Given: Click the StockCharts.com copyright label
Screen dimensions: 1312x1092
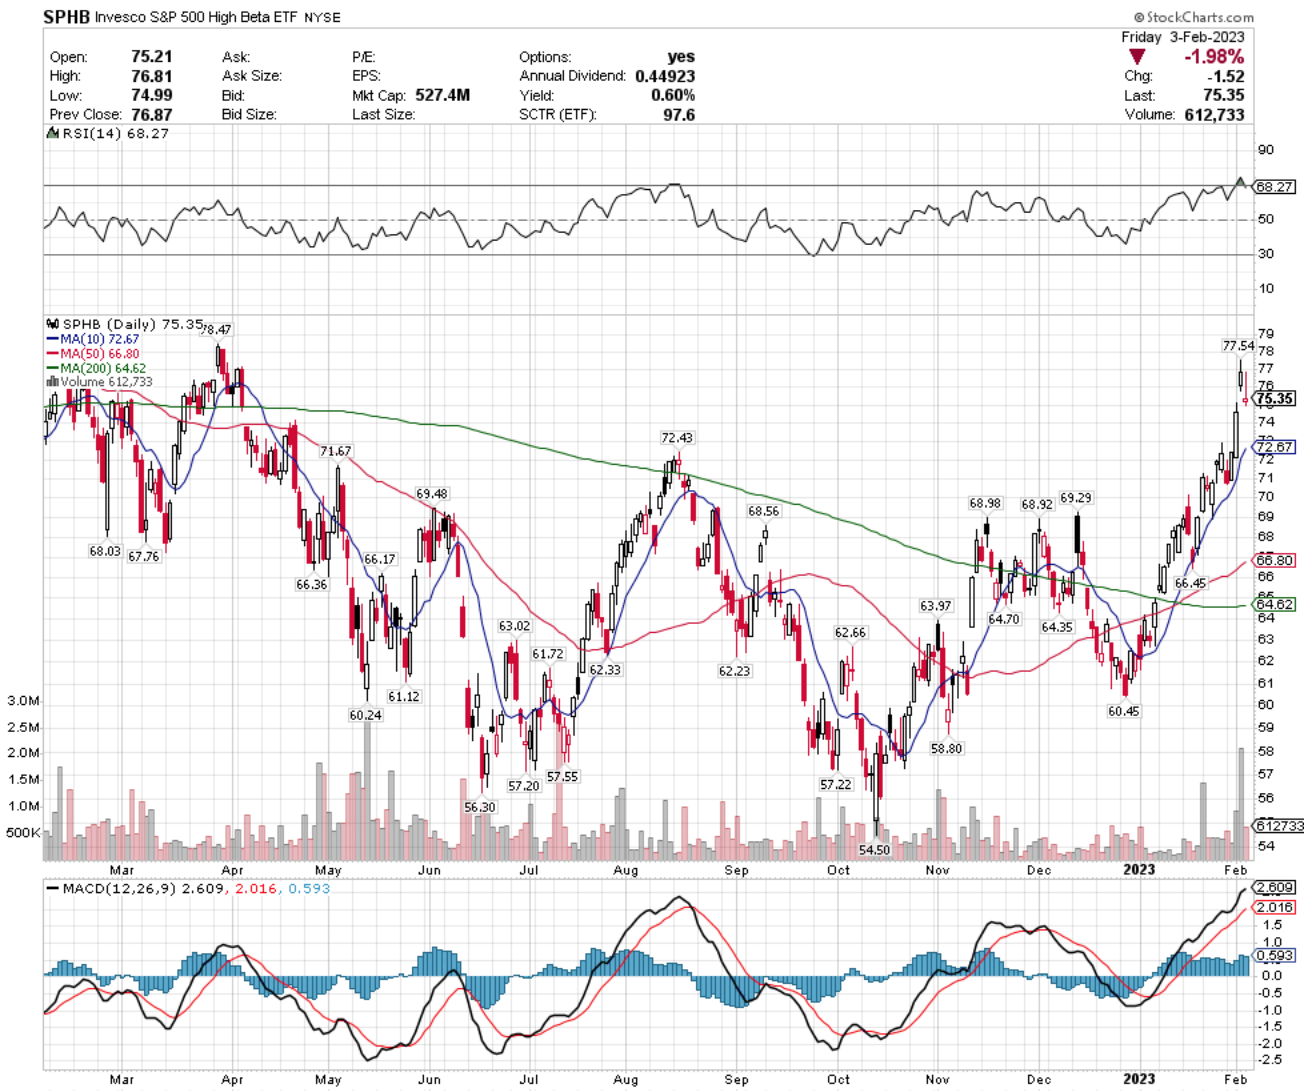Looking at the screenshot, I should click(x=1194, y=17).
